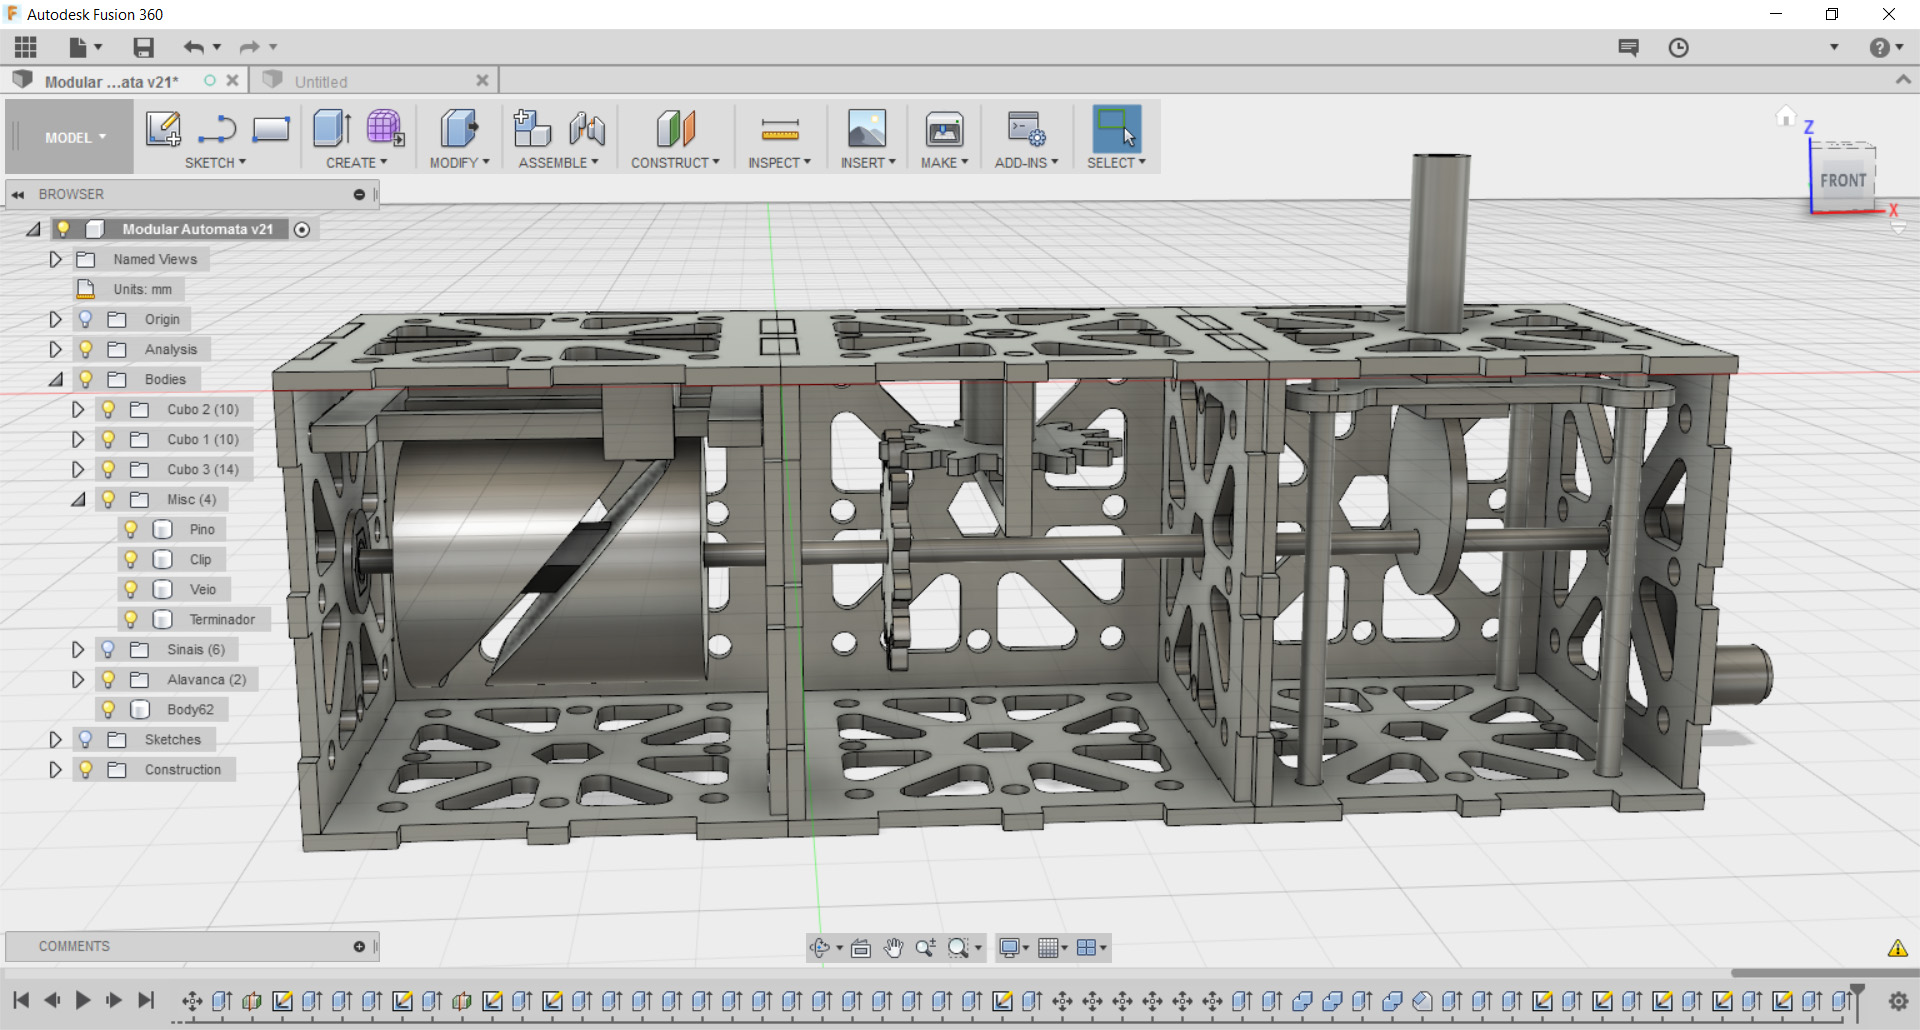Click the Create Sketch icon

(163, 129)
